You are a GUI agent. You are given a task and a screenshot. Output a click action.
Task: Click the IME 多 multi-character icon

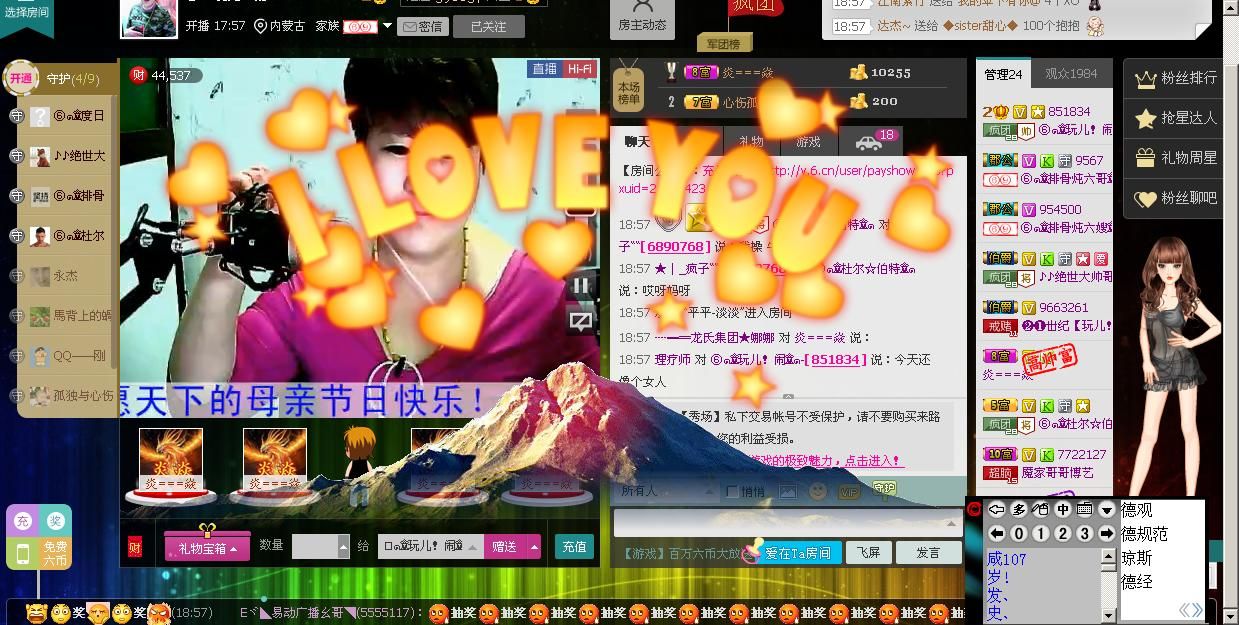point(1018,509)
